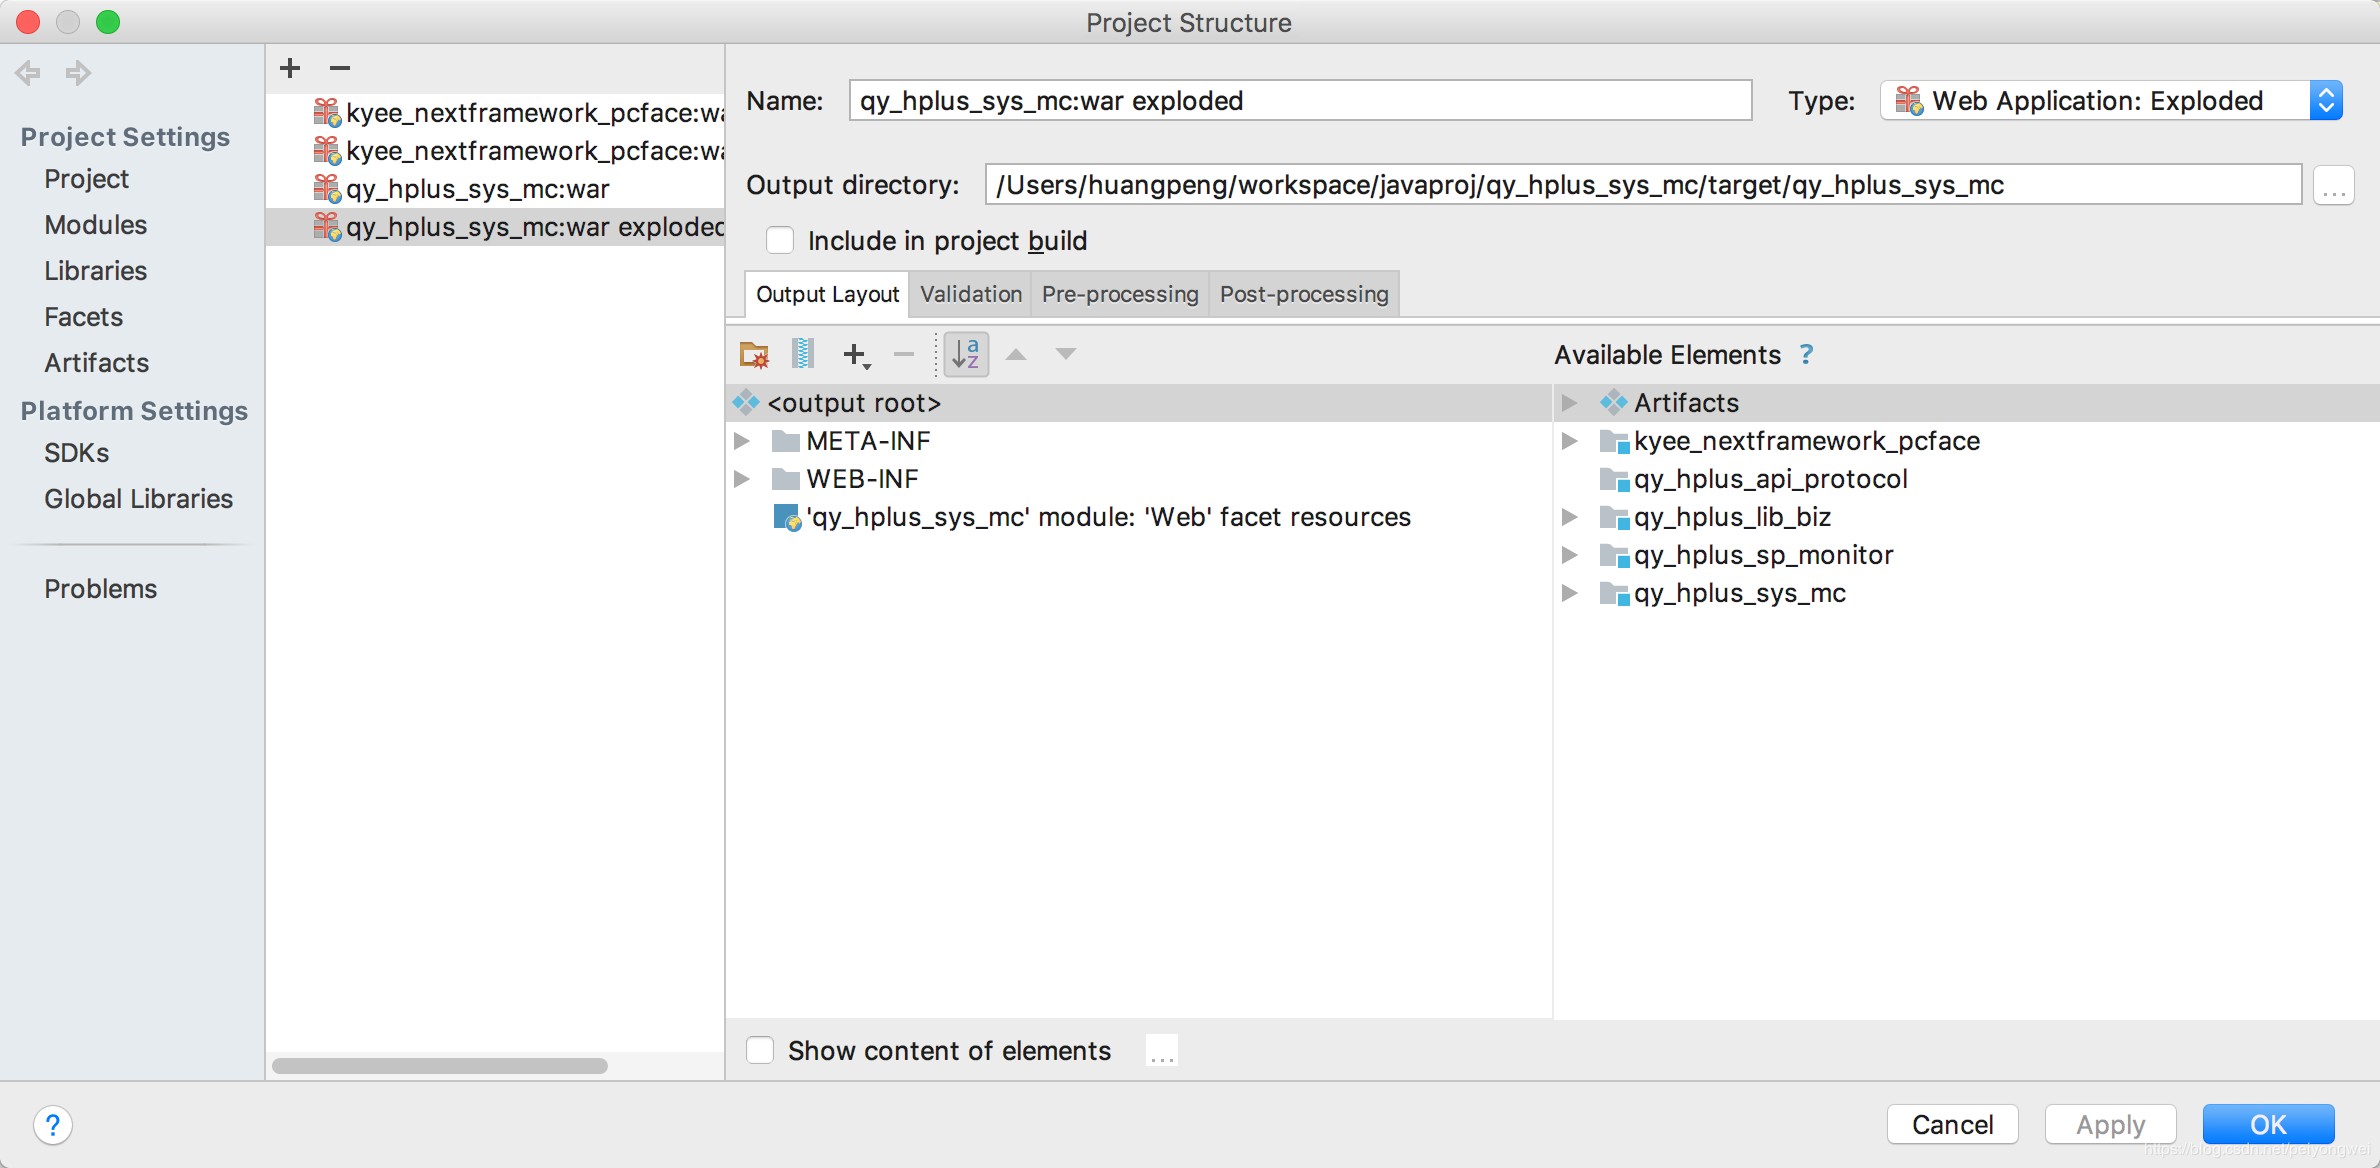
Task: Browse output directory with the ellipsis button
Action: [2333, 185]
